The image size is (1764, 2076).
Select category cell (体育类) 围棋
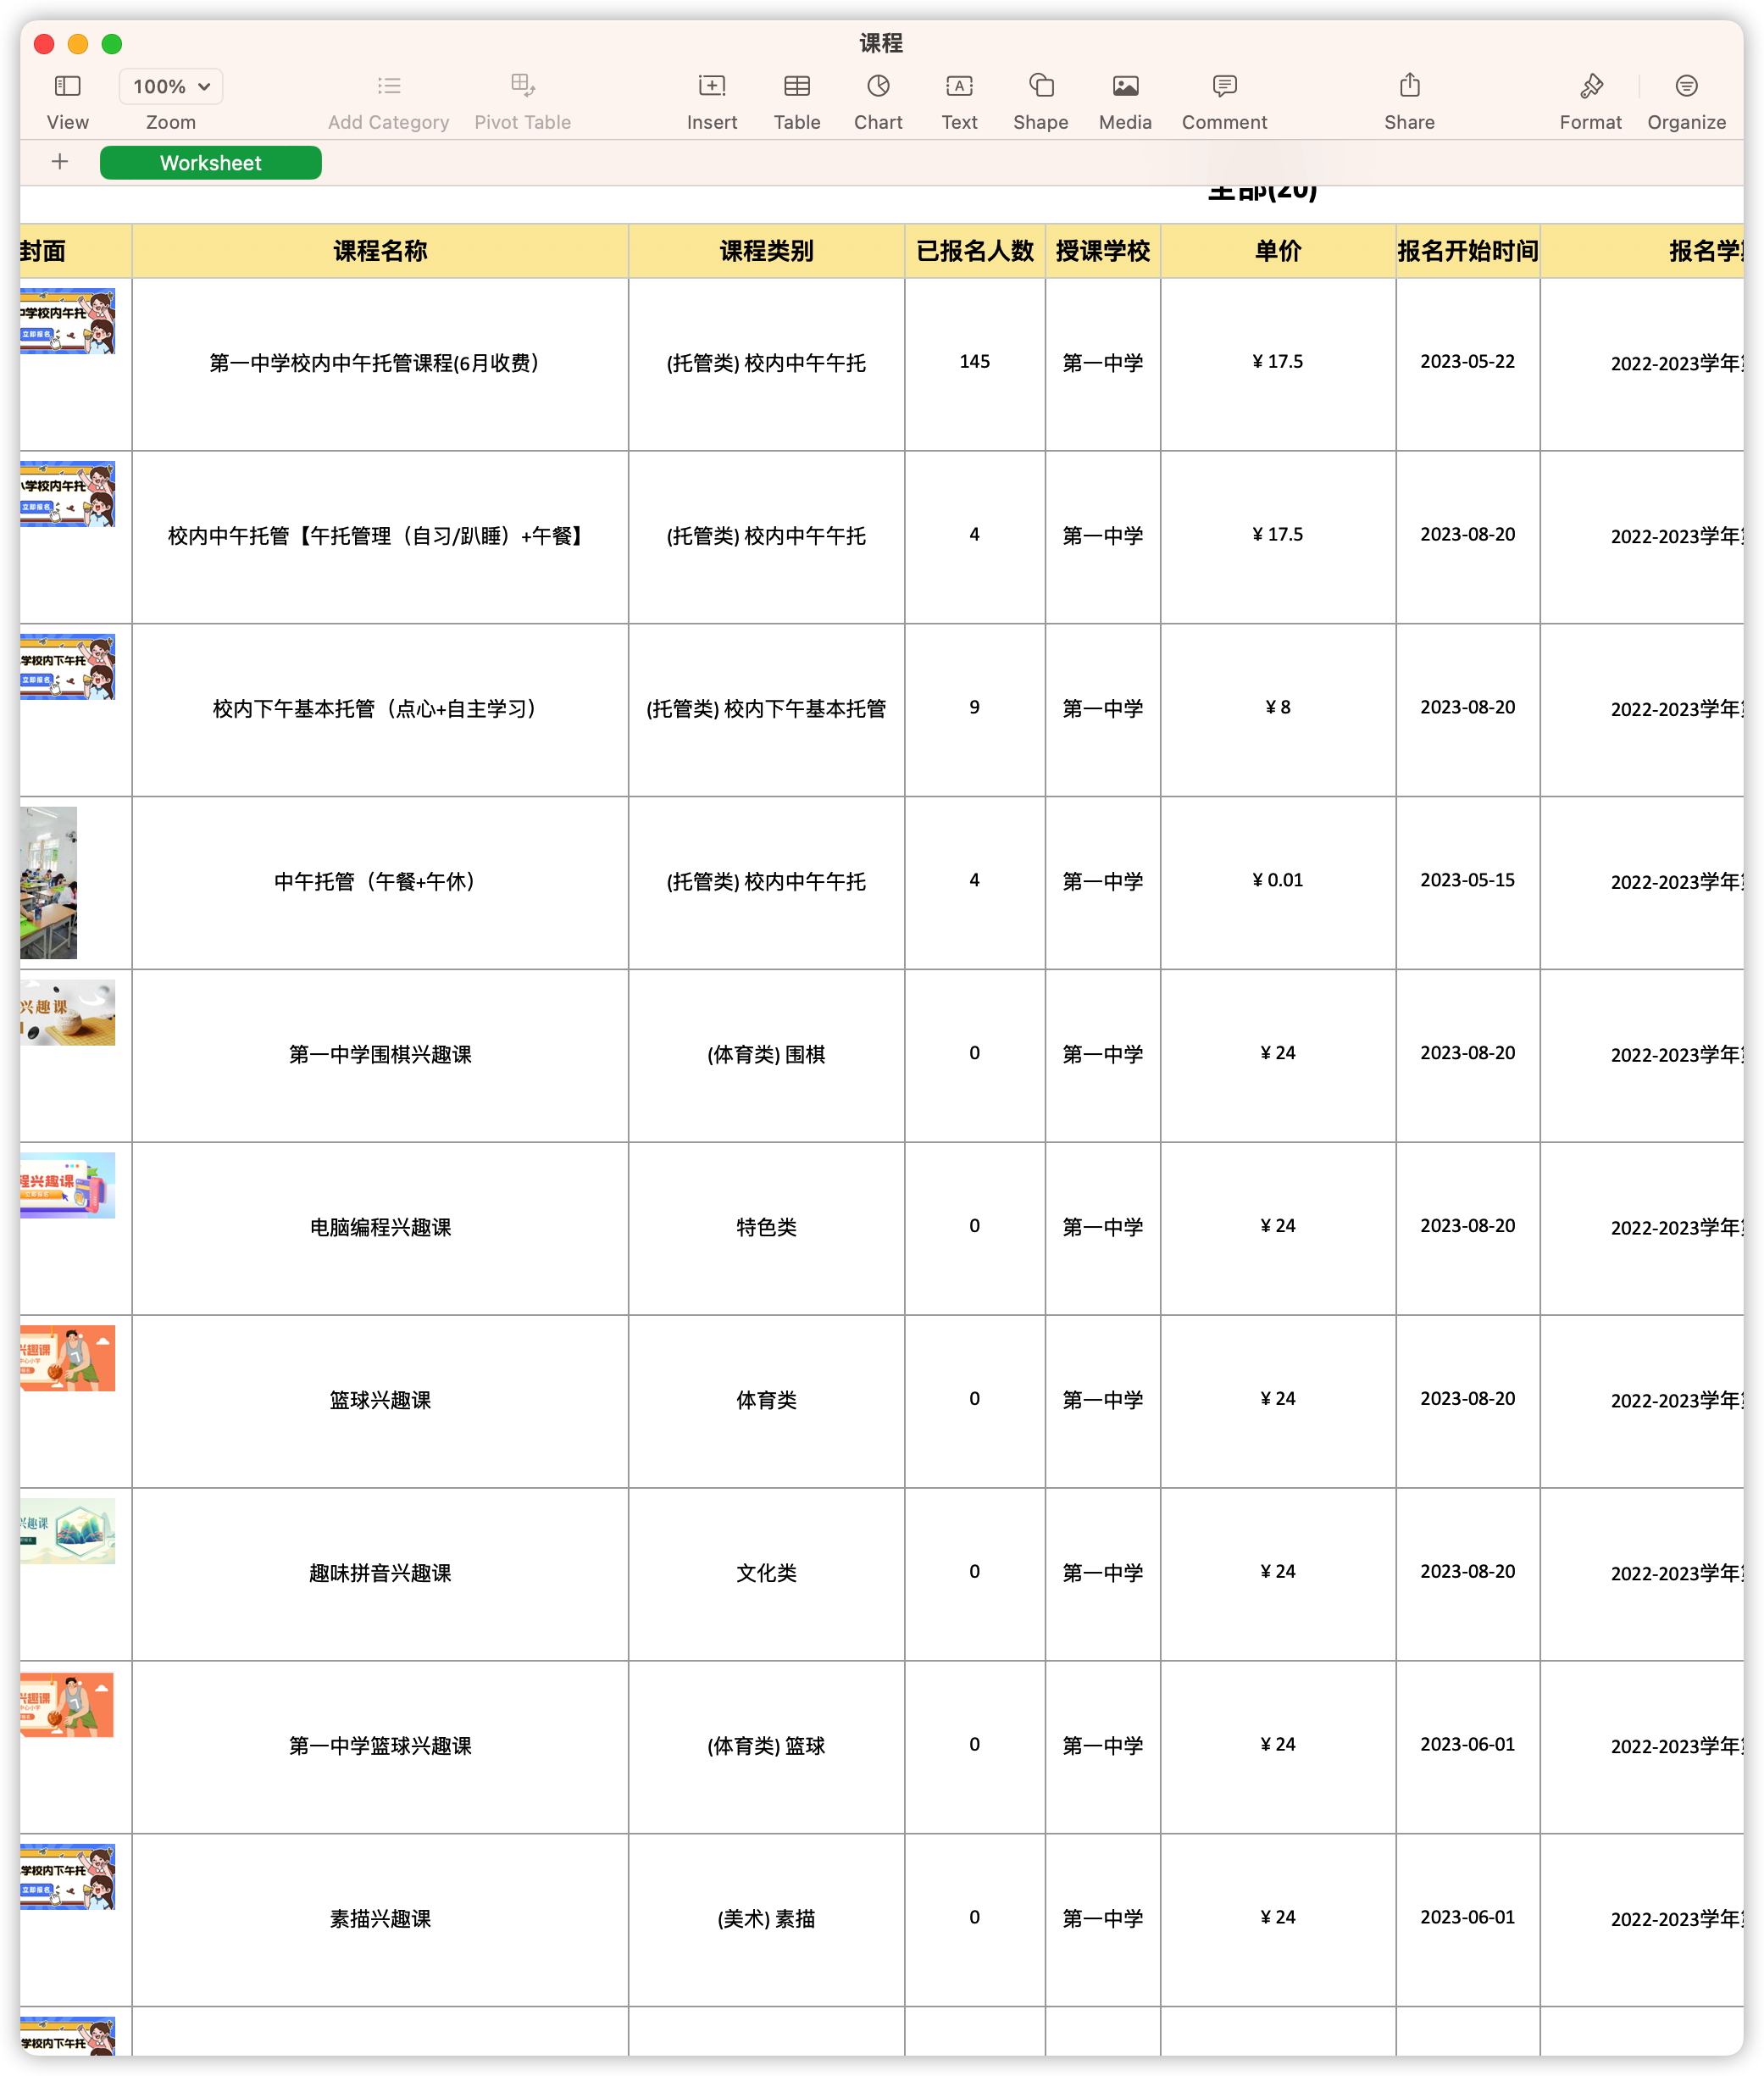point(766,1056)
